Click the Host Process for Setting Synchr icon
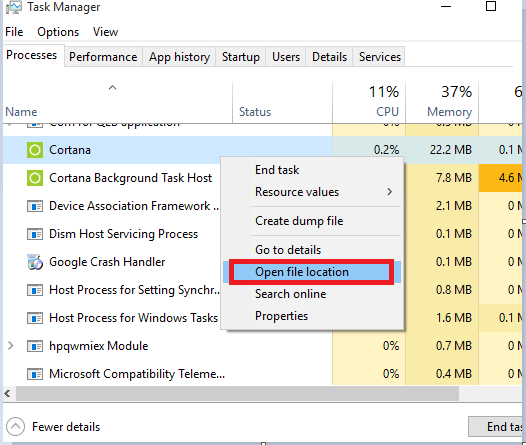 pos(35,290)
